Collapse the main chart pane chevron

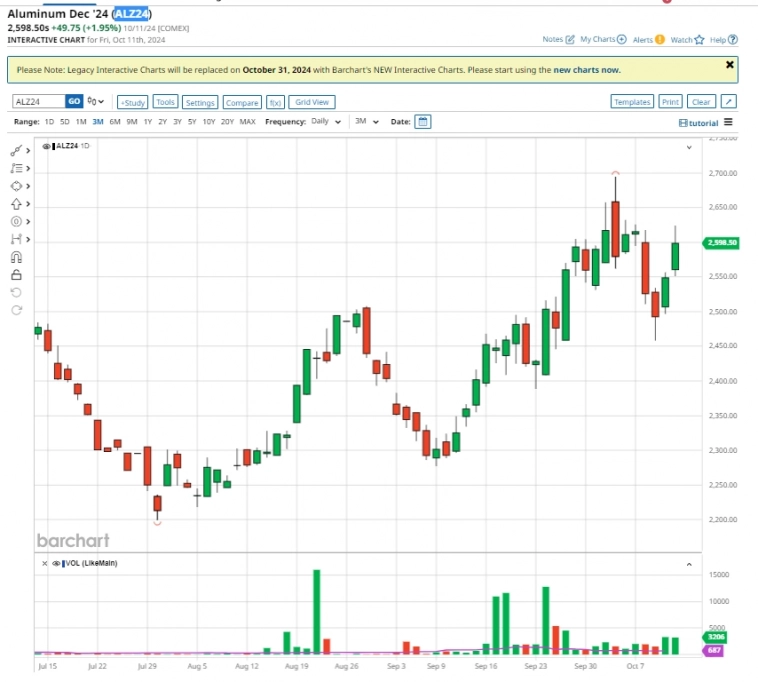(x=688, y=147)
